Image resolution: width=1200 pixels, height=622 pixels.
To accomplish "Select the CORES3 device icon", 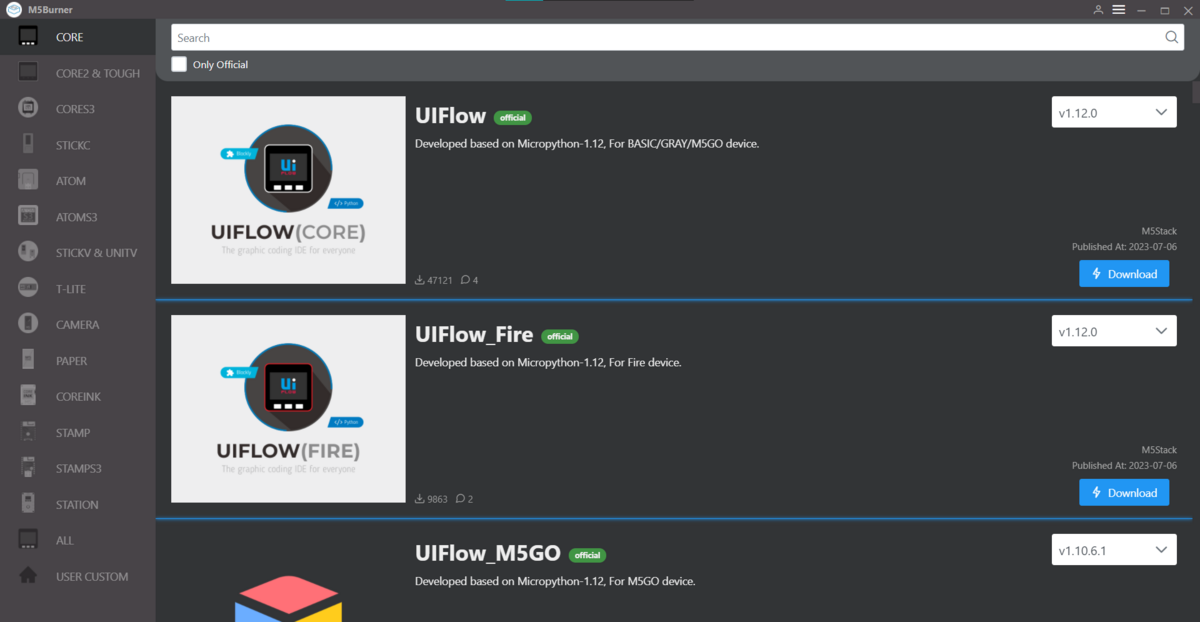I will point(28,109).
